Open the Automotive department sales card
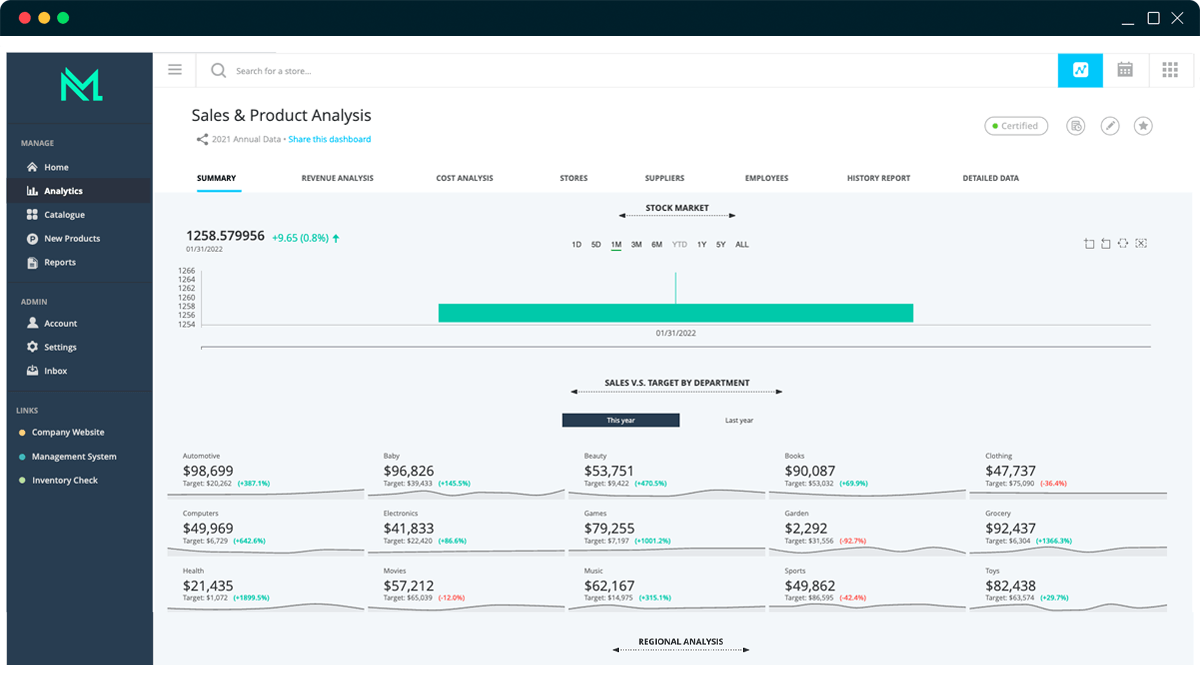 pos(265,472)
